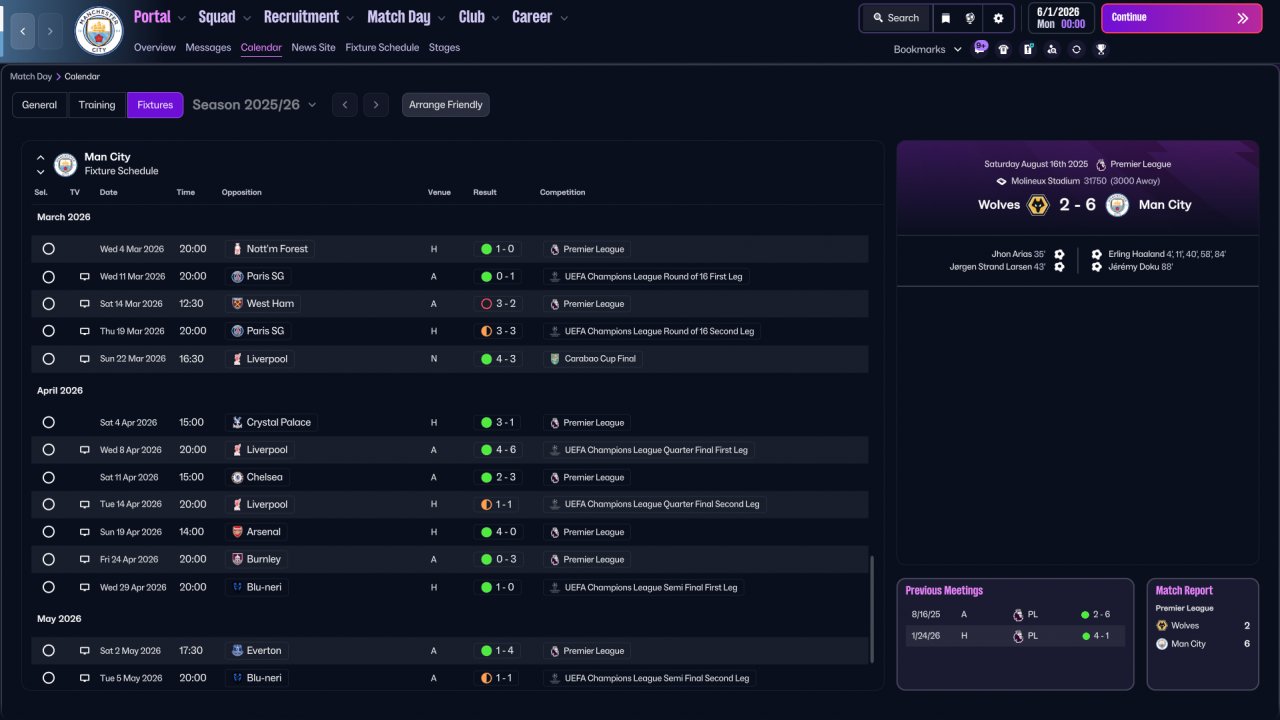The height and width of the screenshot is (720, 1280).
Task: Click the scouting magnifier-person icon
Action: click(1052, 49)
